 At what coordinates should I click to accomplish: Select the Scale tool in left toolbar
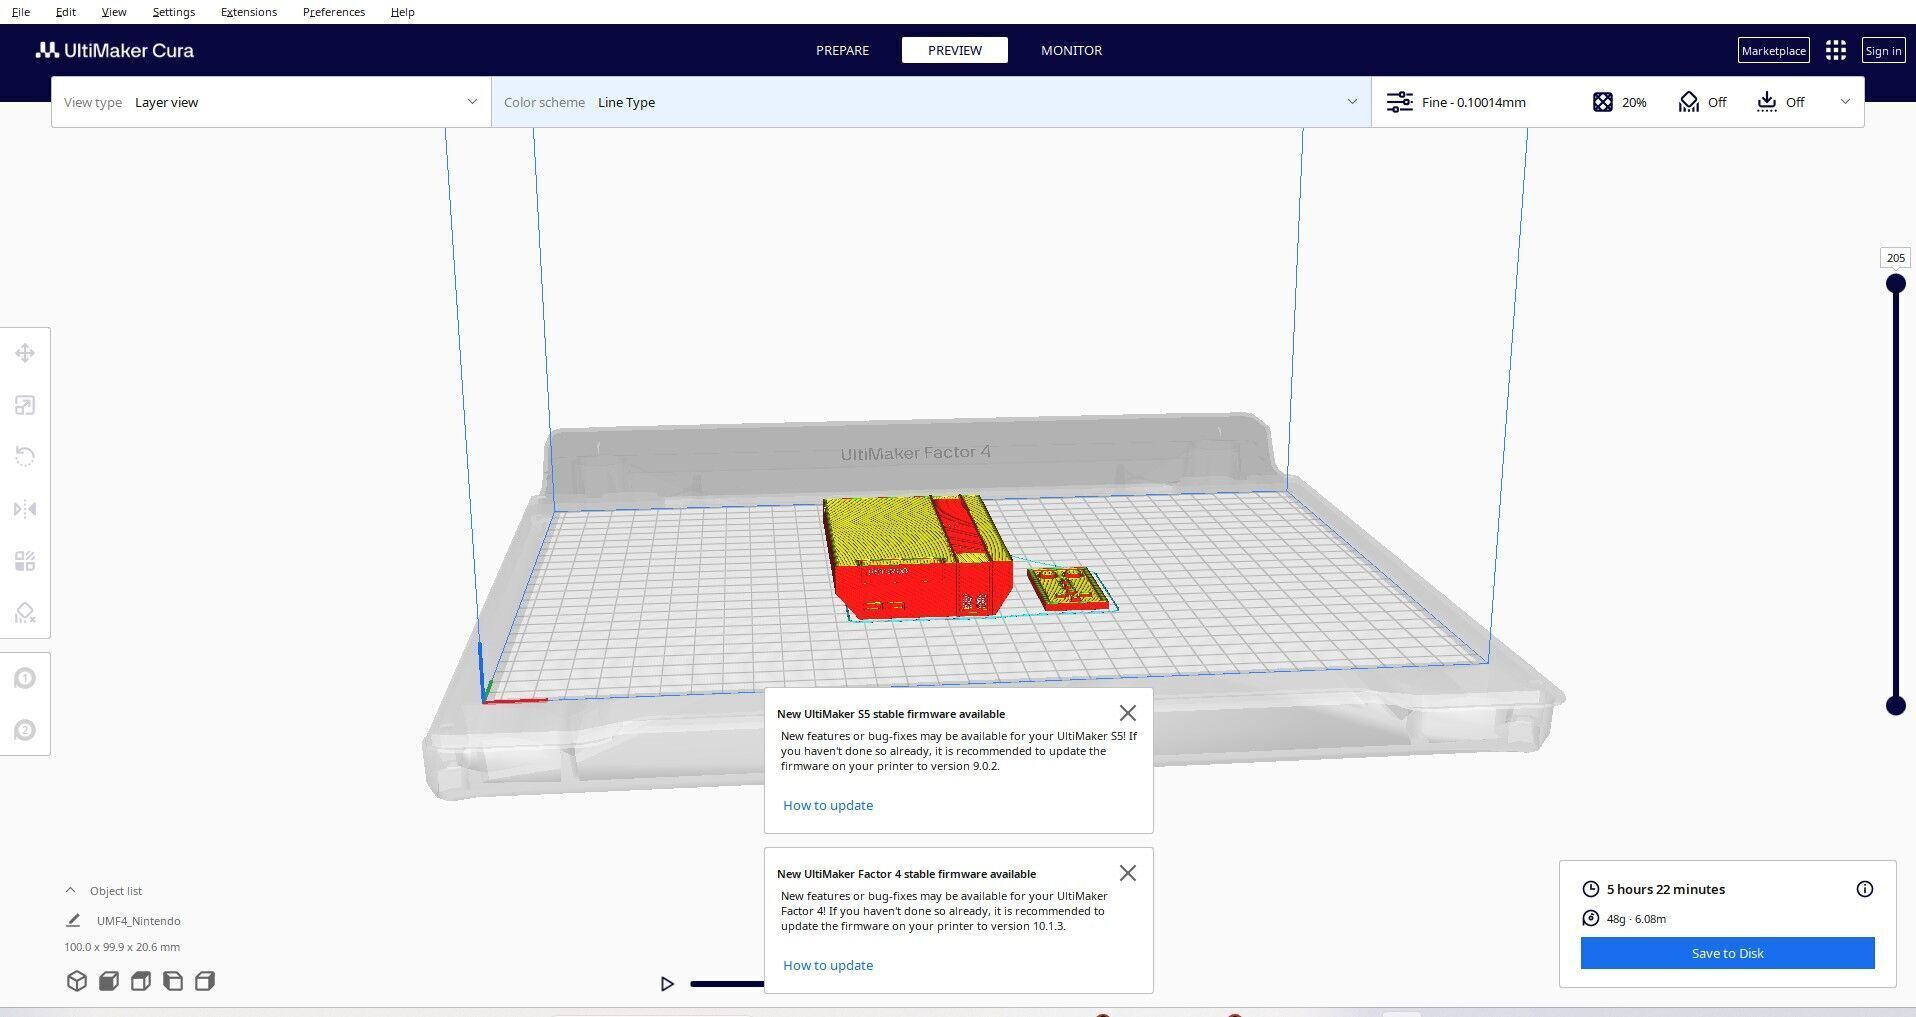tap(25, 405)
